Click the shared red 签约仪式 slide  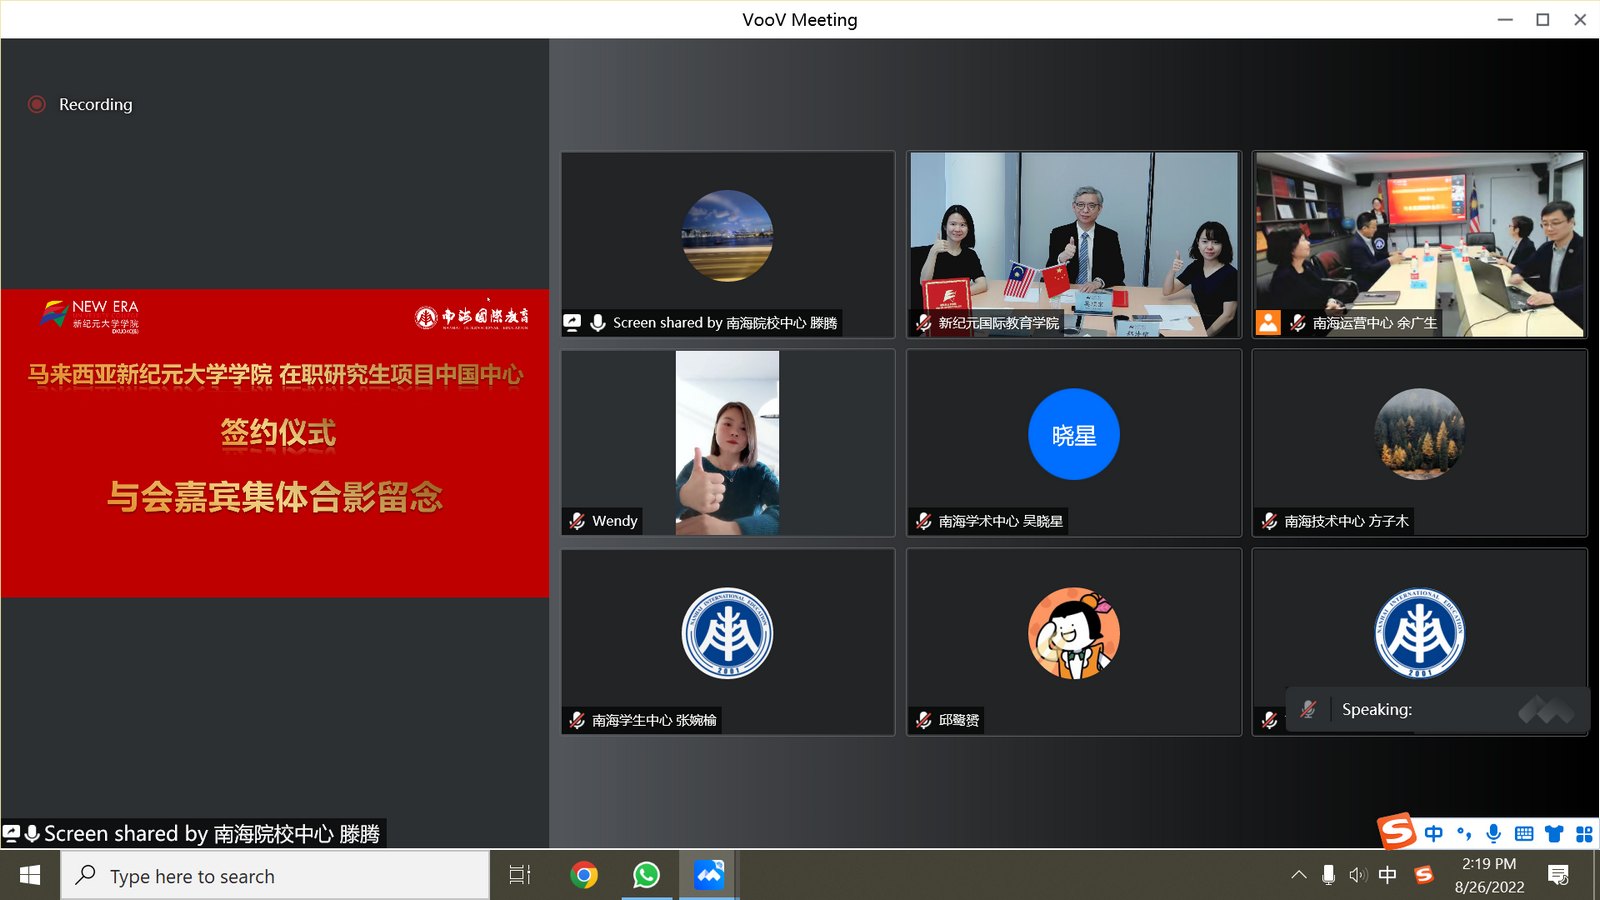pyautogui.click(x=275, y=443)
